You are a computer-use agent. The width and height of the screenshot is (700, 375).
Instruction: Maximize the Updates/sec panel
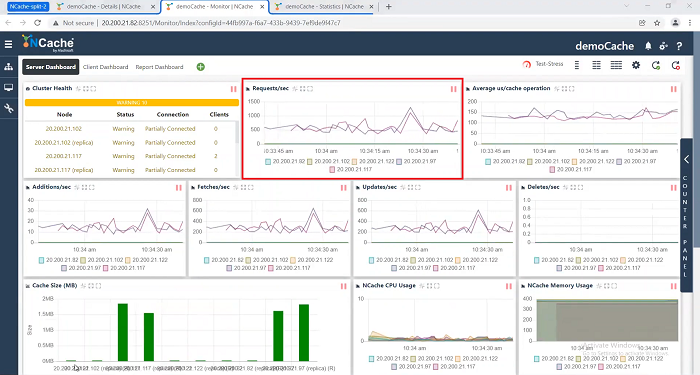click(418, 187)
